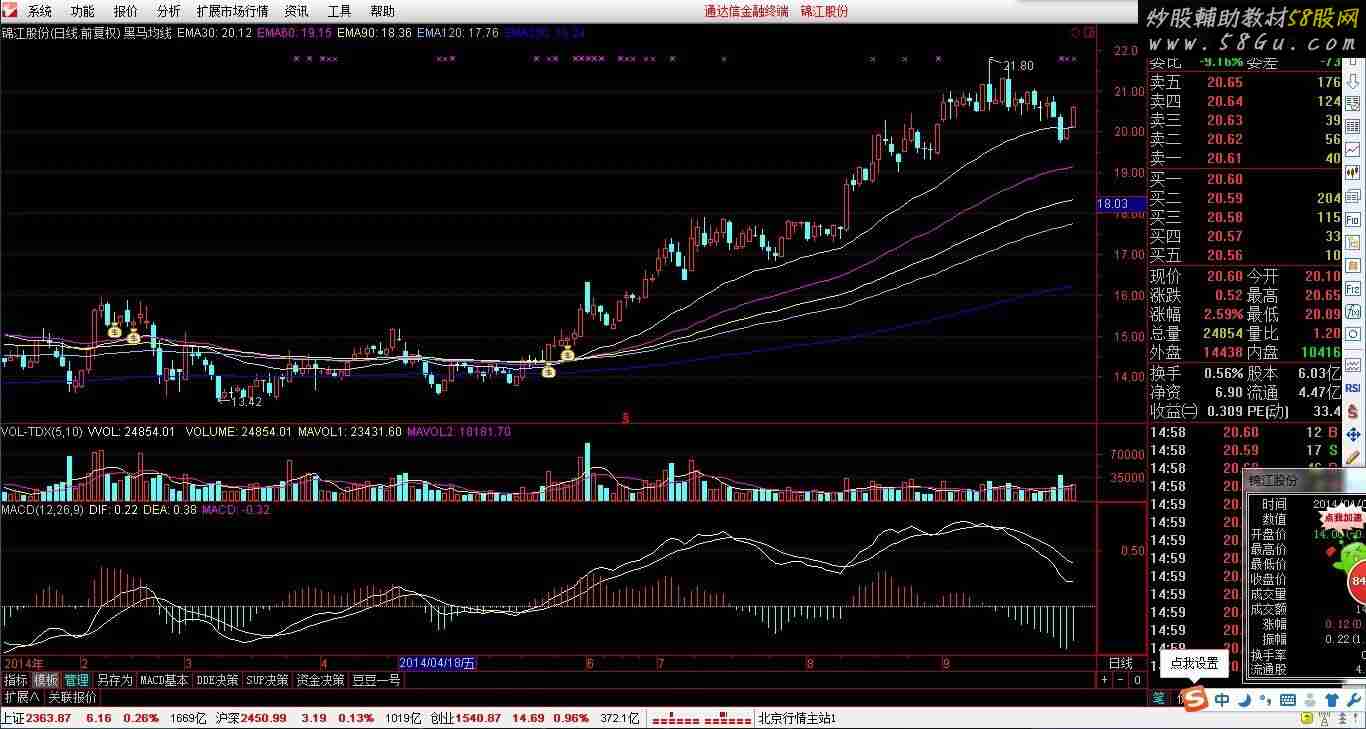Select the MACD基本 template tab
Viewport: 1366px width, 729px height.
point(164,680)
